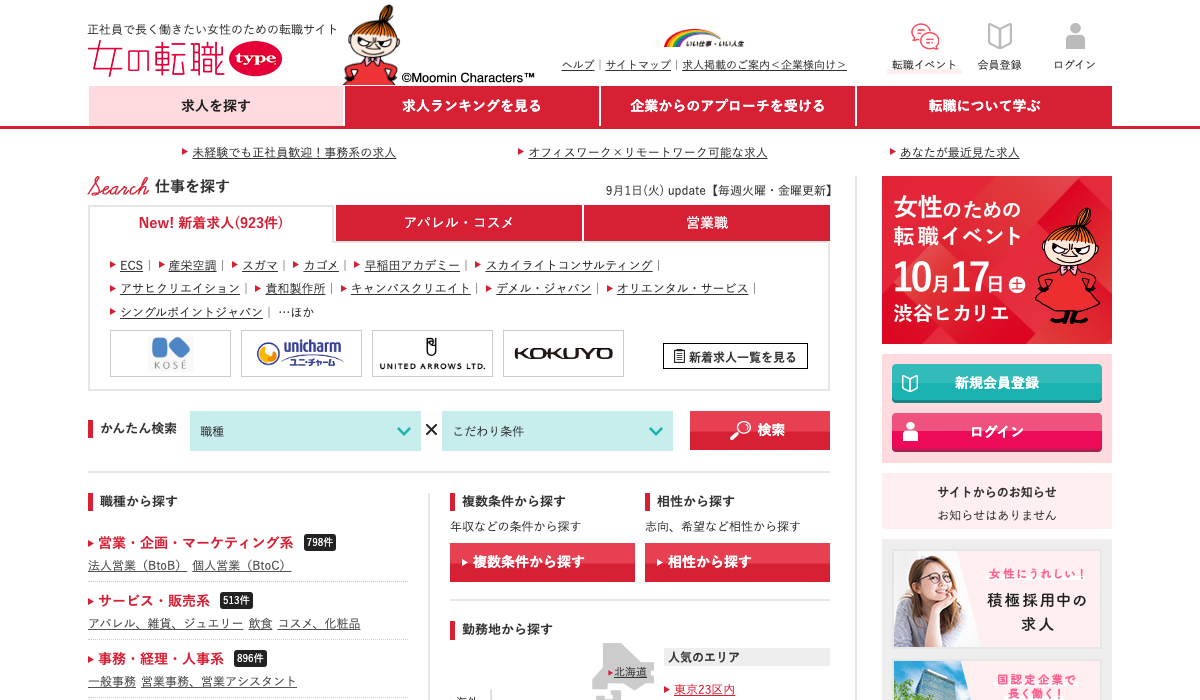Click the 複数条件から探す red button

[x=542, y=562]
